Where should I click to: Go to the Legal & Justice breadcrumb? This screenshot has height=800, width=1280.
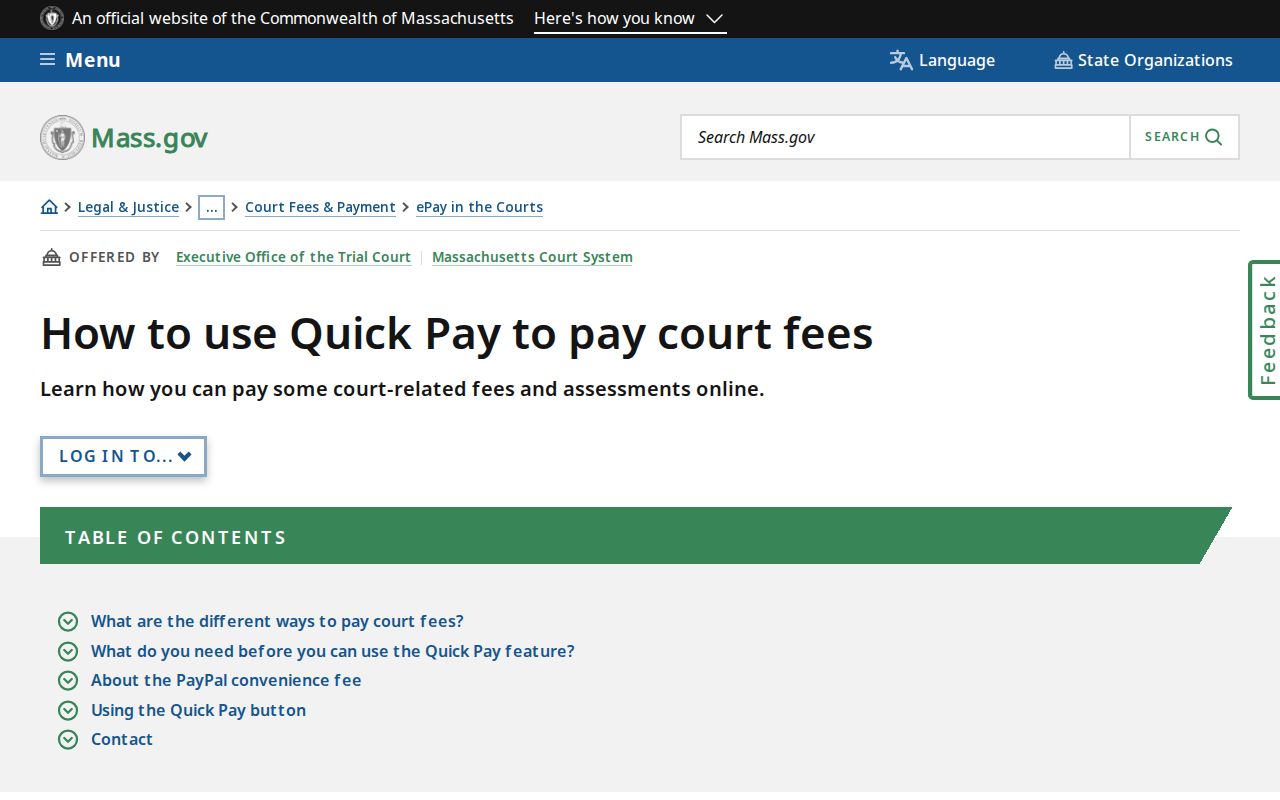(x=128, y=207)
